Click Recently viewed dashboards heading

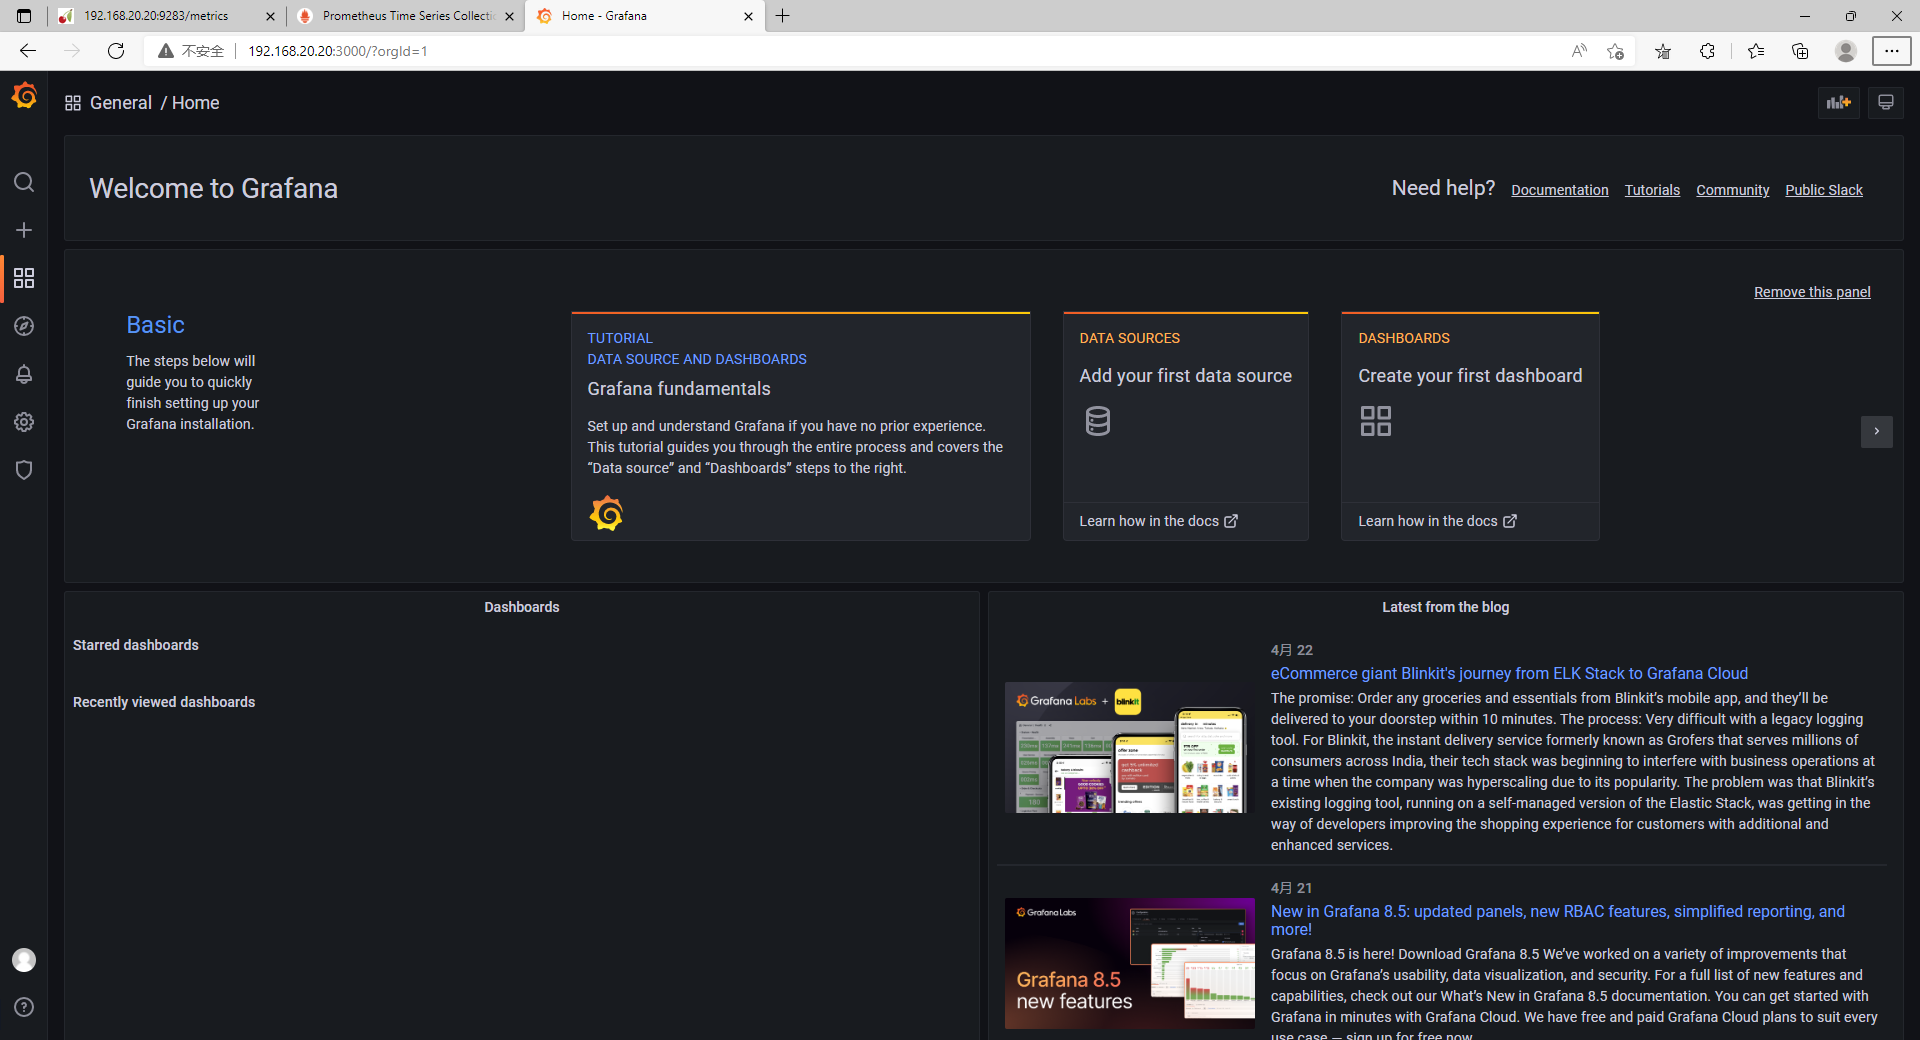[x=164, y=702]
